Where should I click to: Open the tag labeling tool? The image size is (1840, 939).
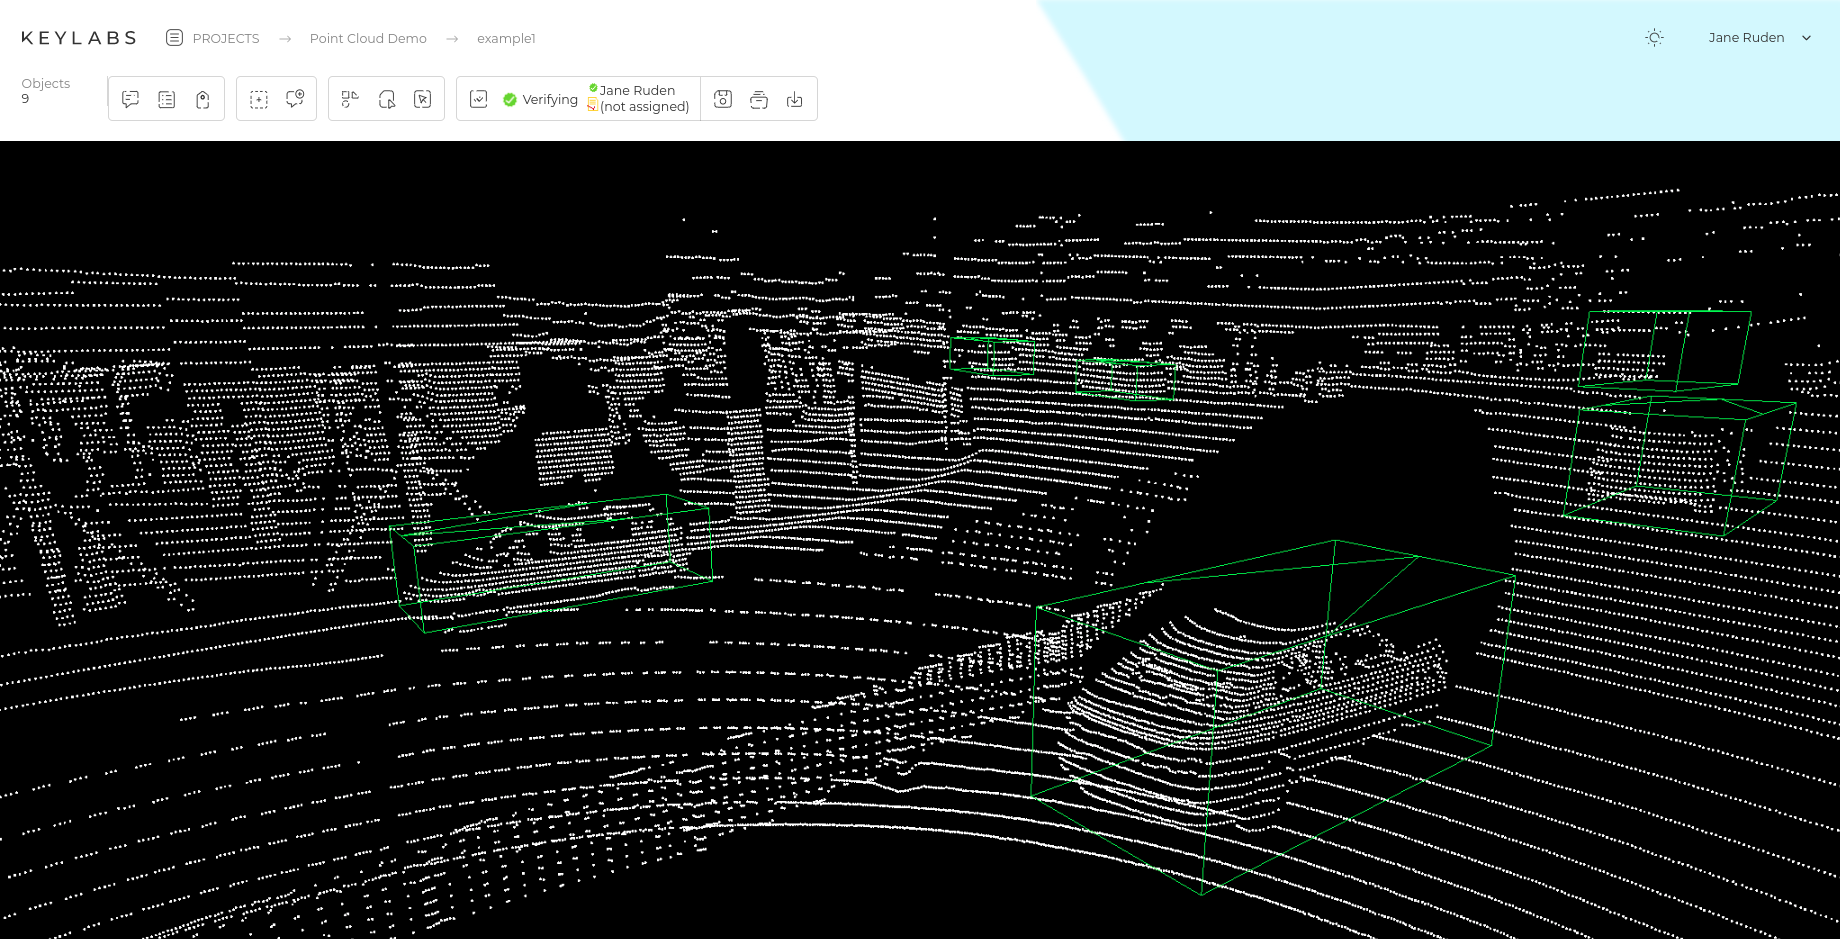tap(202, 98)
